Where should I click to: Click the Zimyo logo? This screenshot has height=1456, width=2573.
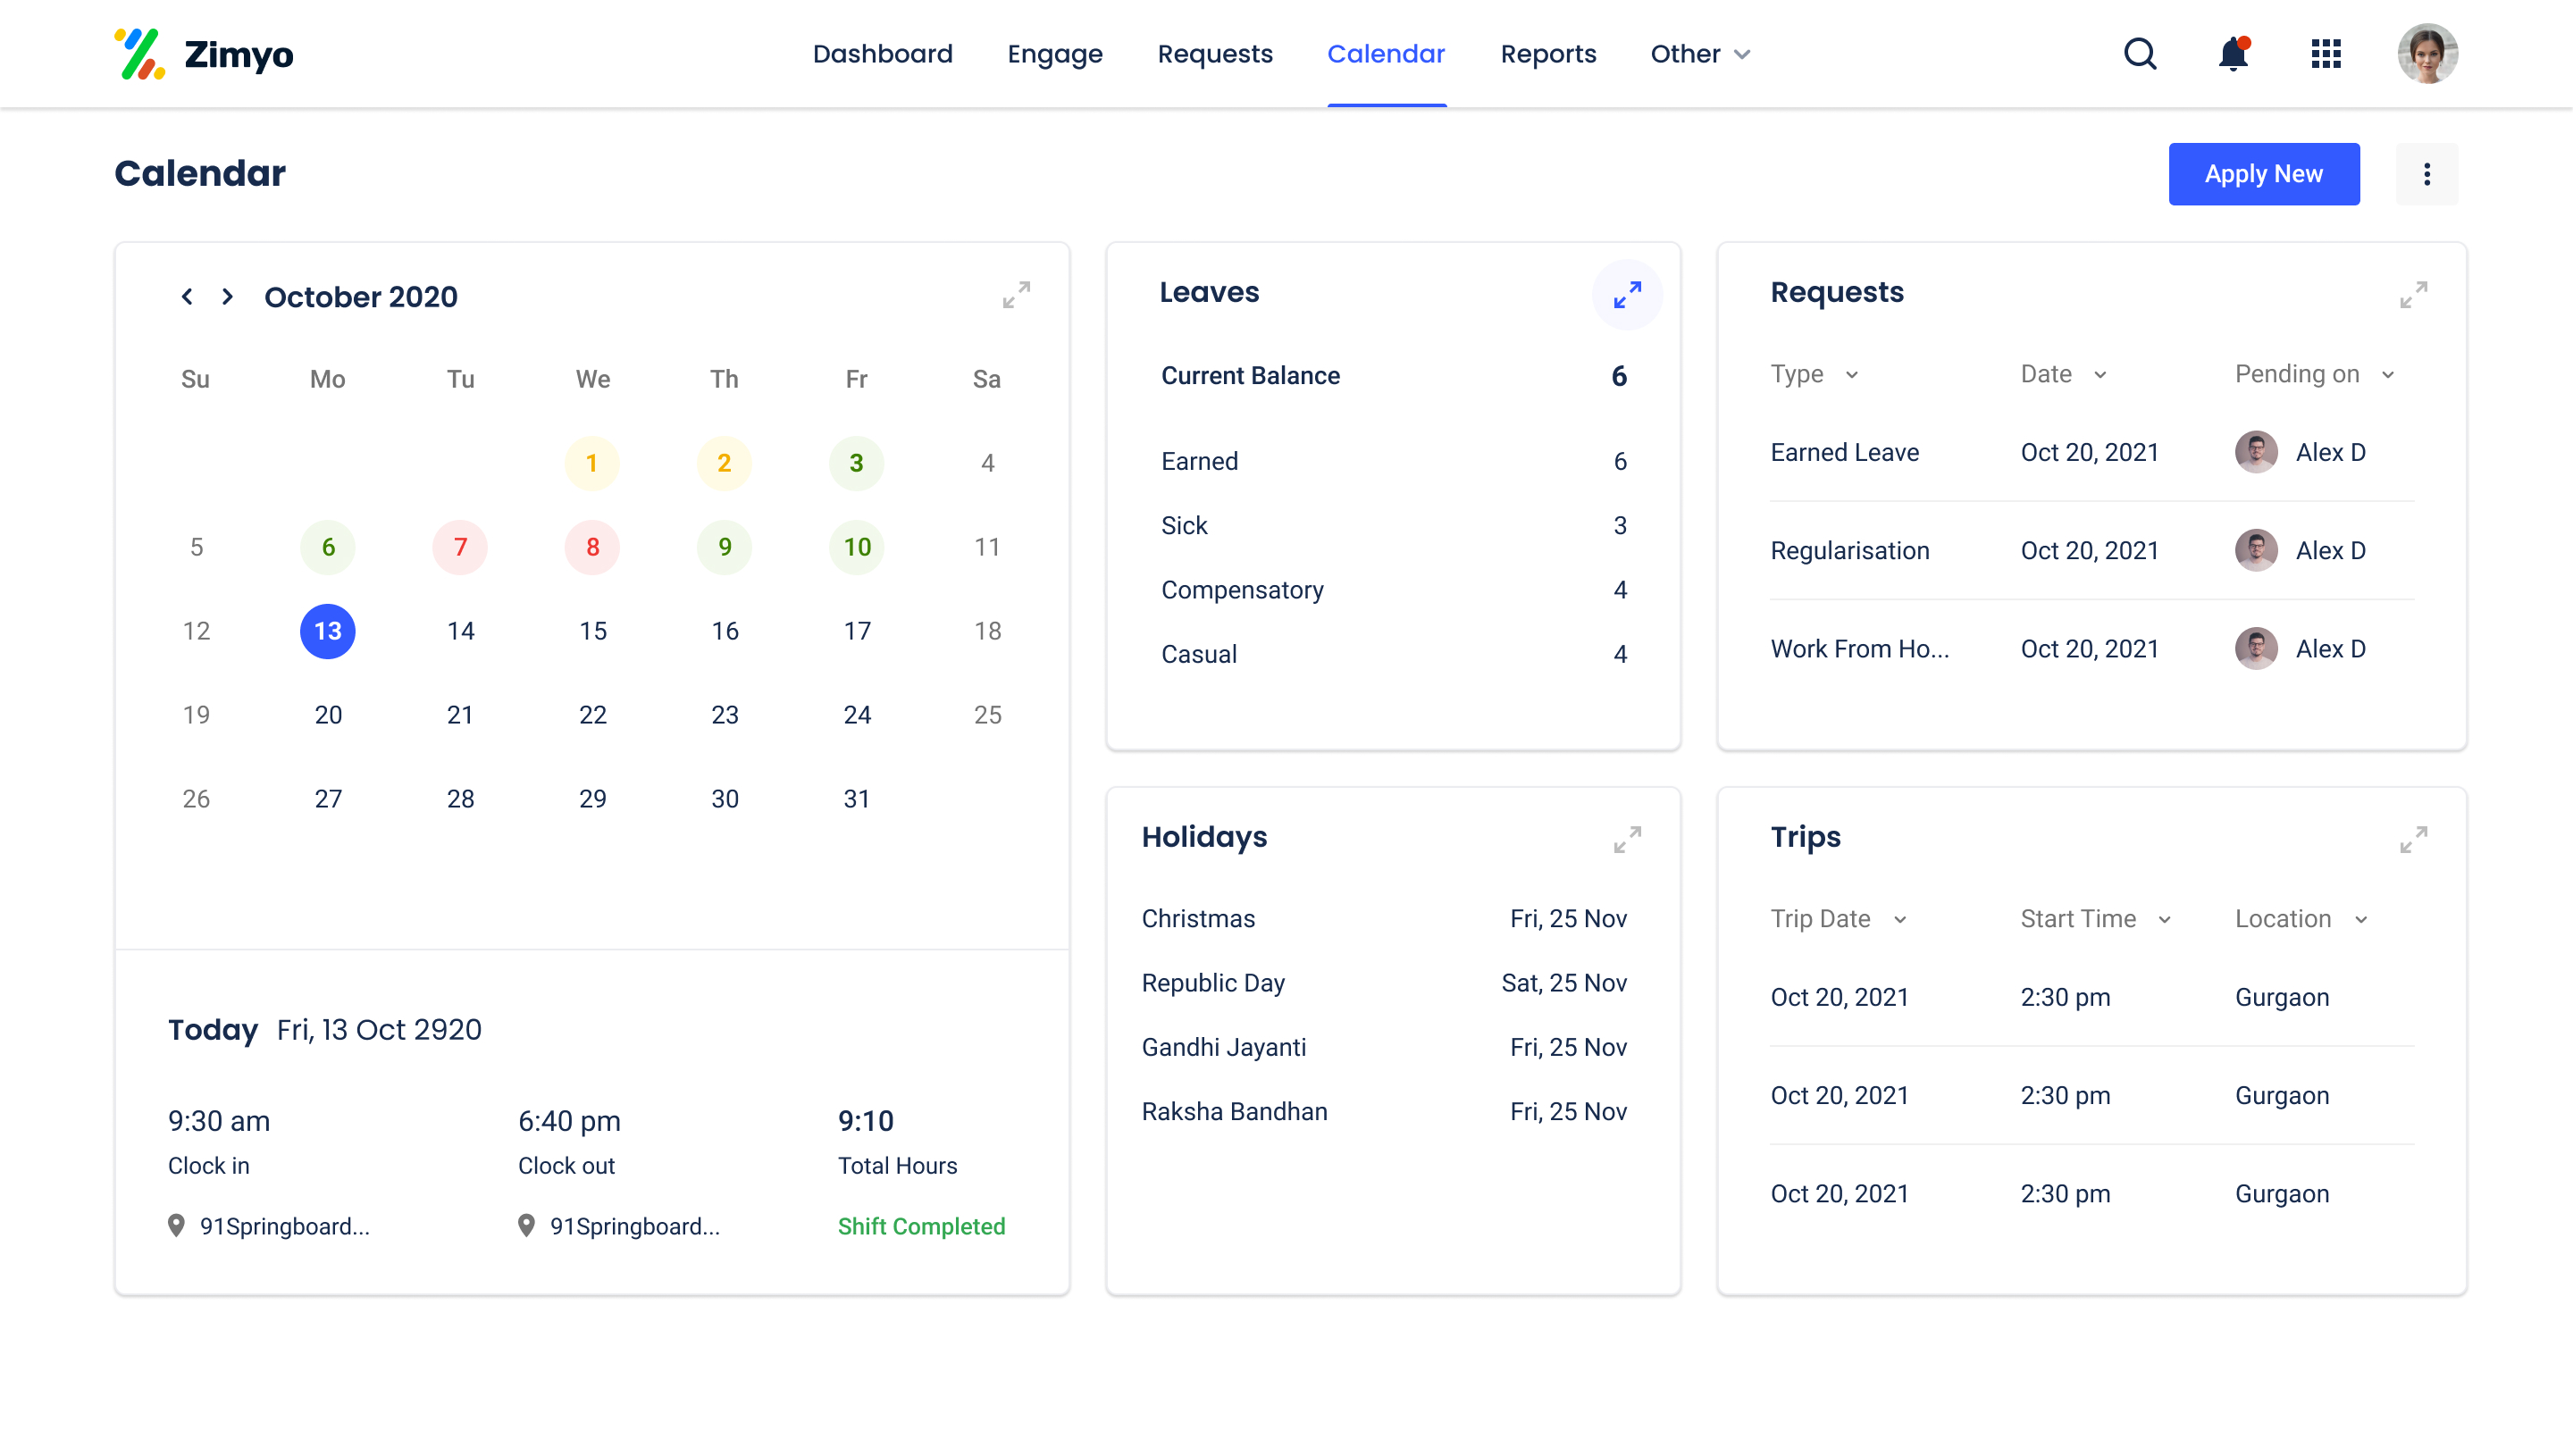click(204, 54)
